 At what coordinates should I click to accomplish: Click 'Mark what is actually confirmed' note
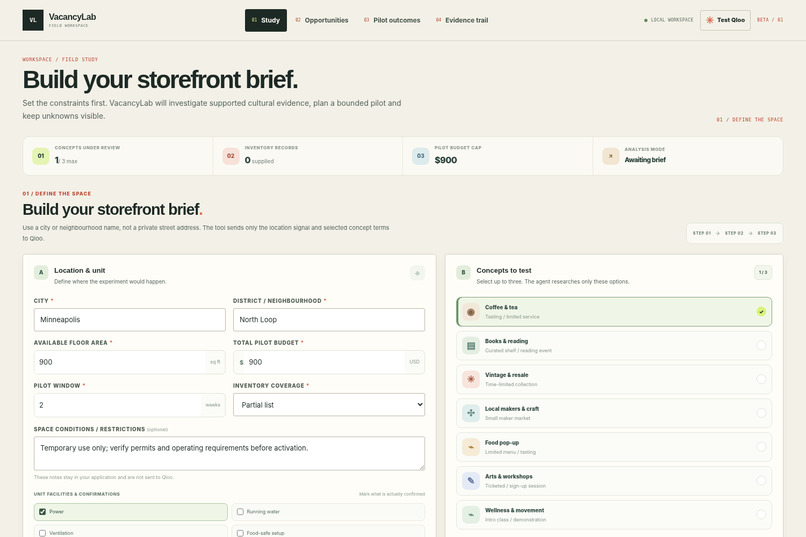click(392, 494)
